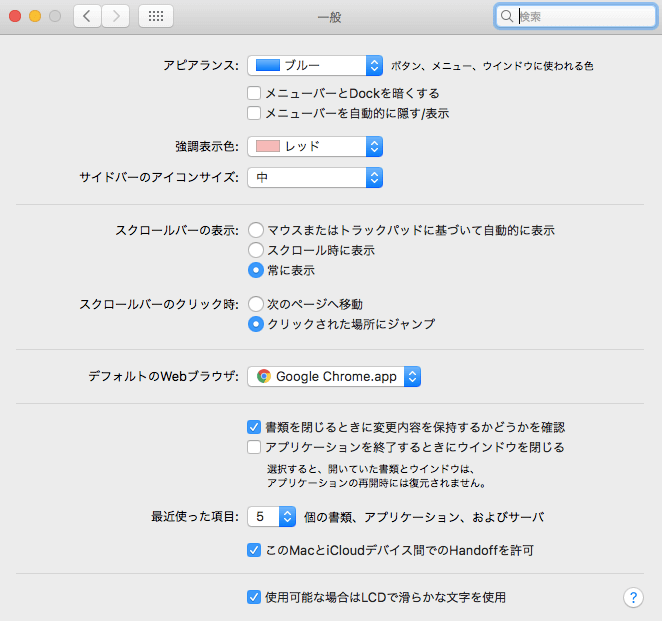Select マウスまたはトラックパッドに基づいて自動的に表示 radio
The image size is (662, 621).
[256, 230]
